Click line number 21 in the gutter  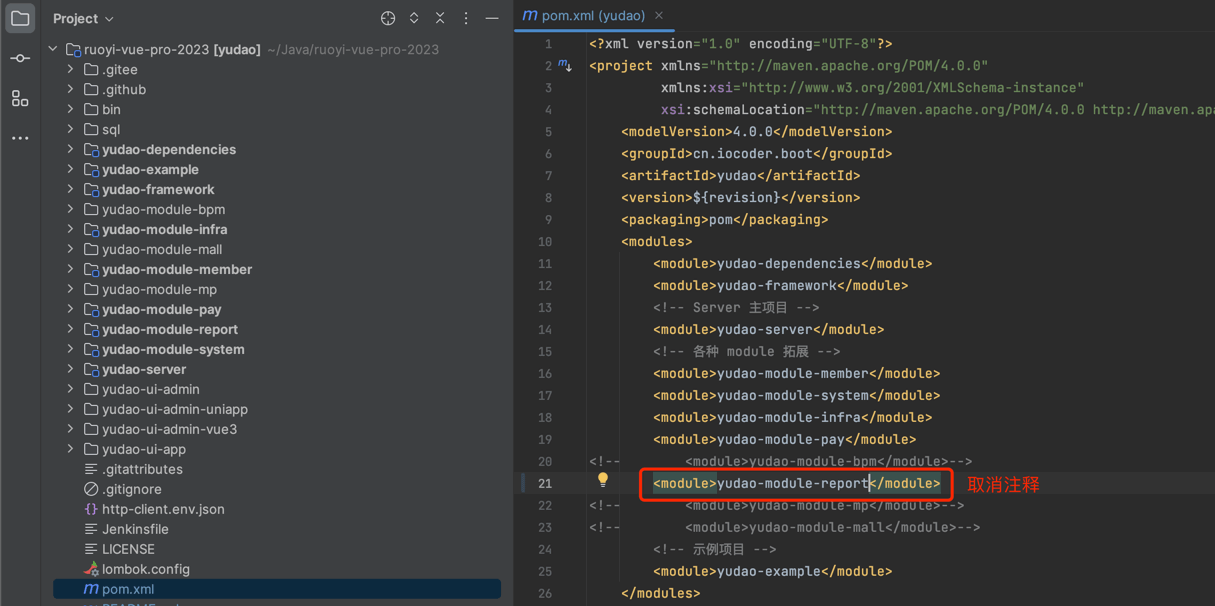click(545, 483)
